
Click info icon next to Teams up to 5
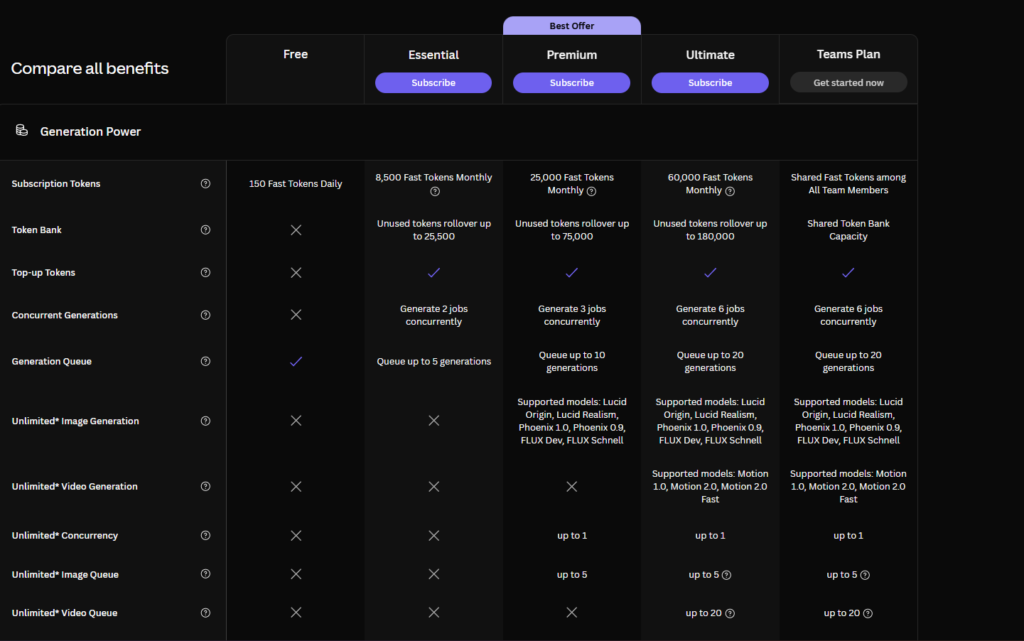point(865,575)
